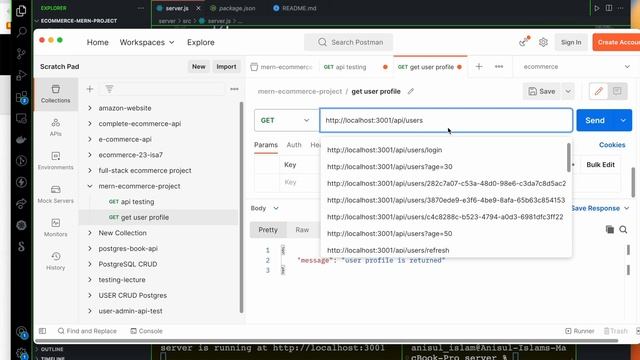This screenshot has width=640, height=360.
Task: Open Find and Replace in footer
Action: [x=87, y=331]
